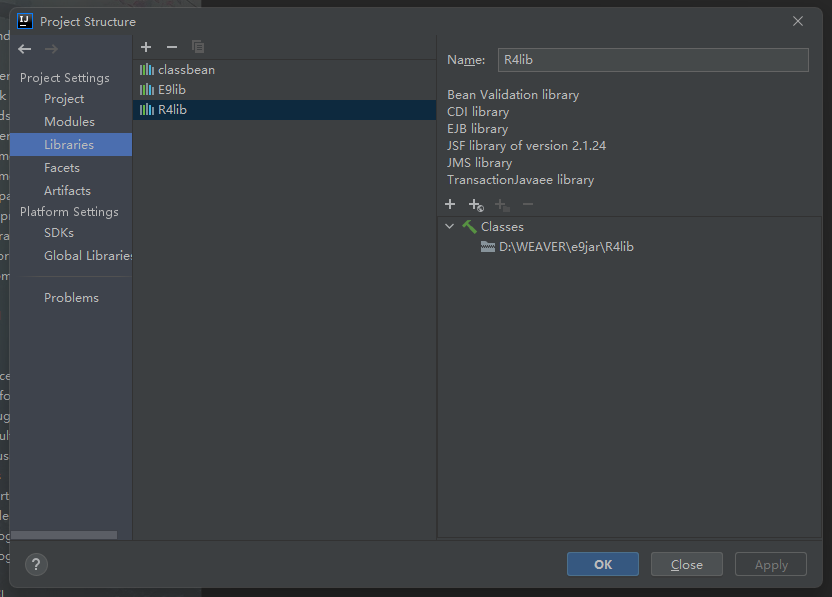
Task: Open the Facets settings section
Action: point(61,168)
